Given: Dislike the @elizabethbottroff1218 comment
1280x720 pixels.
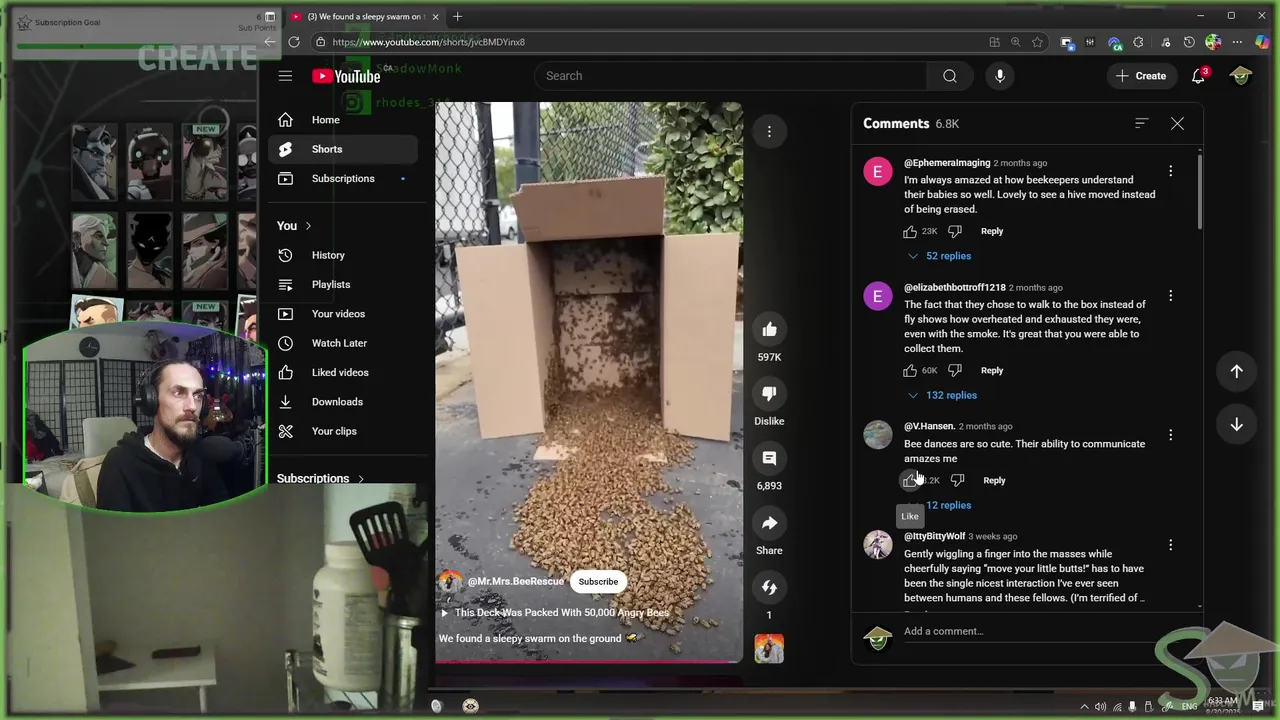Looking at the screenshot, I should click(955, 370).
